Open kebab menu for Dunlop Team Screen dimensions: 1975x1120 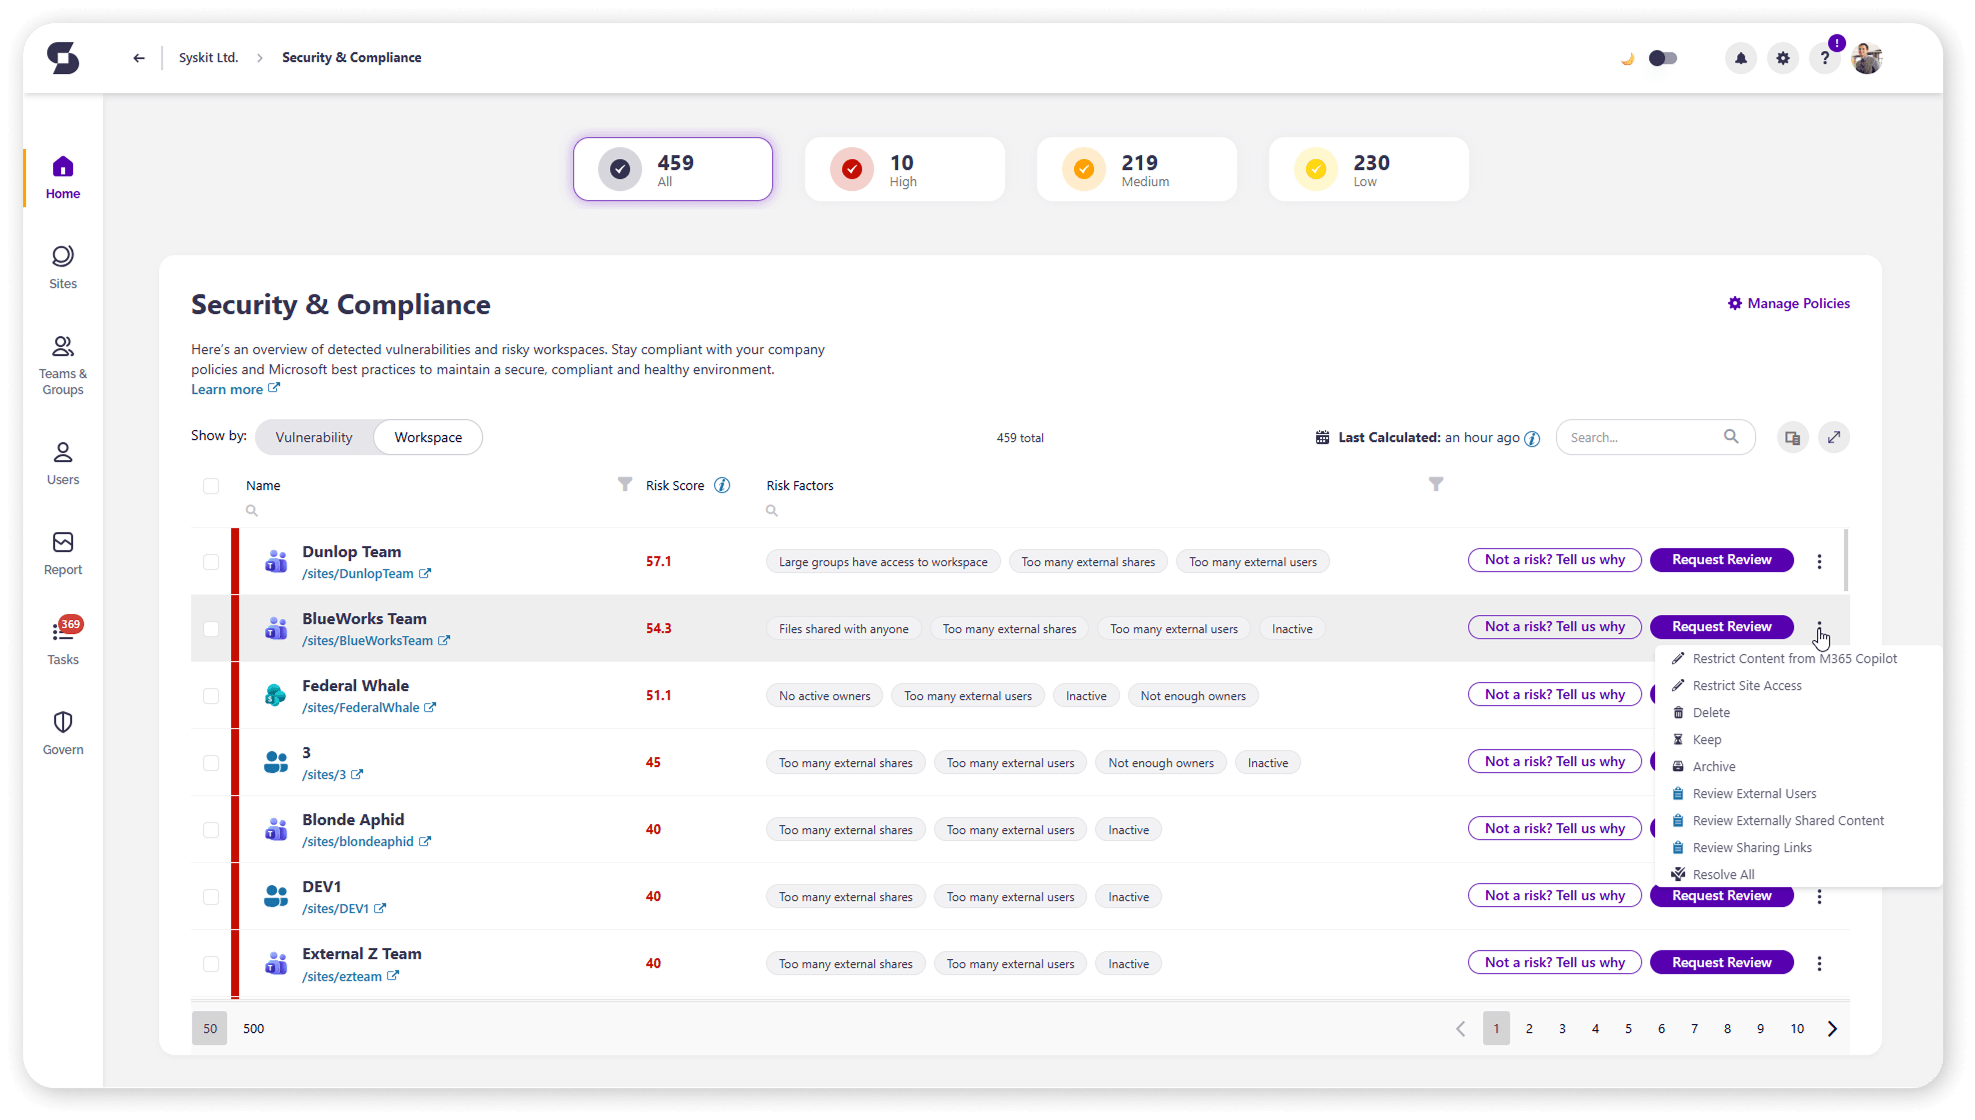pyautogui.click(x=1819, y=562)
